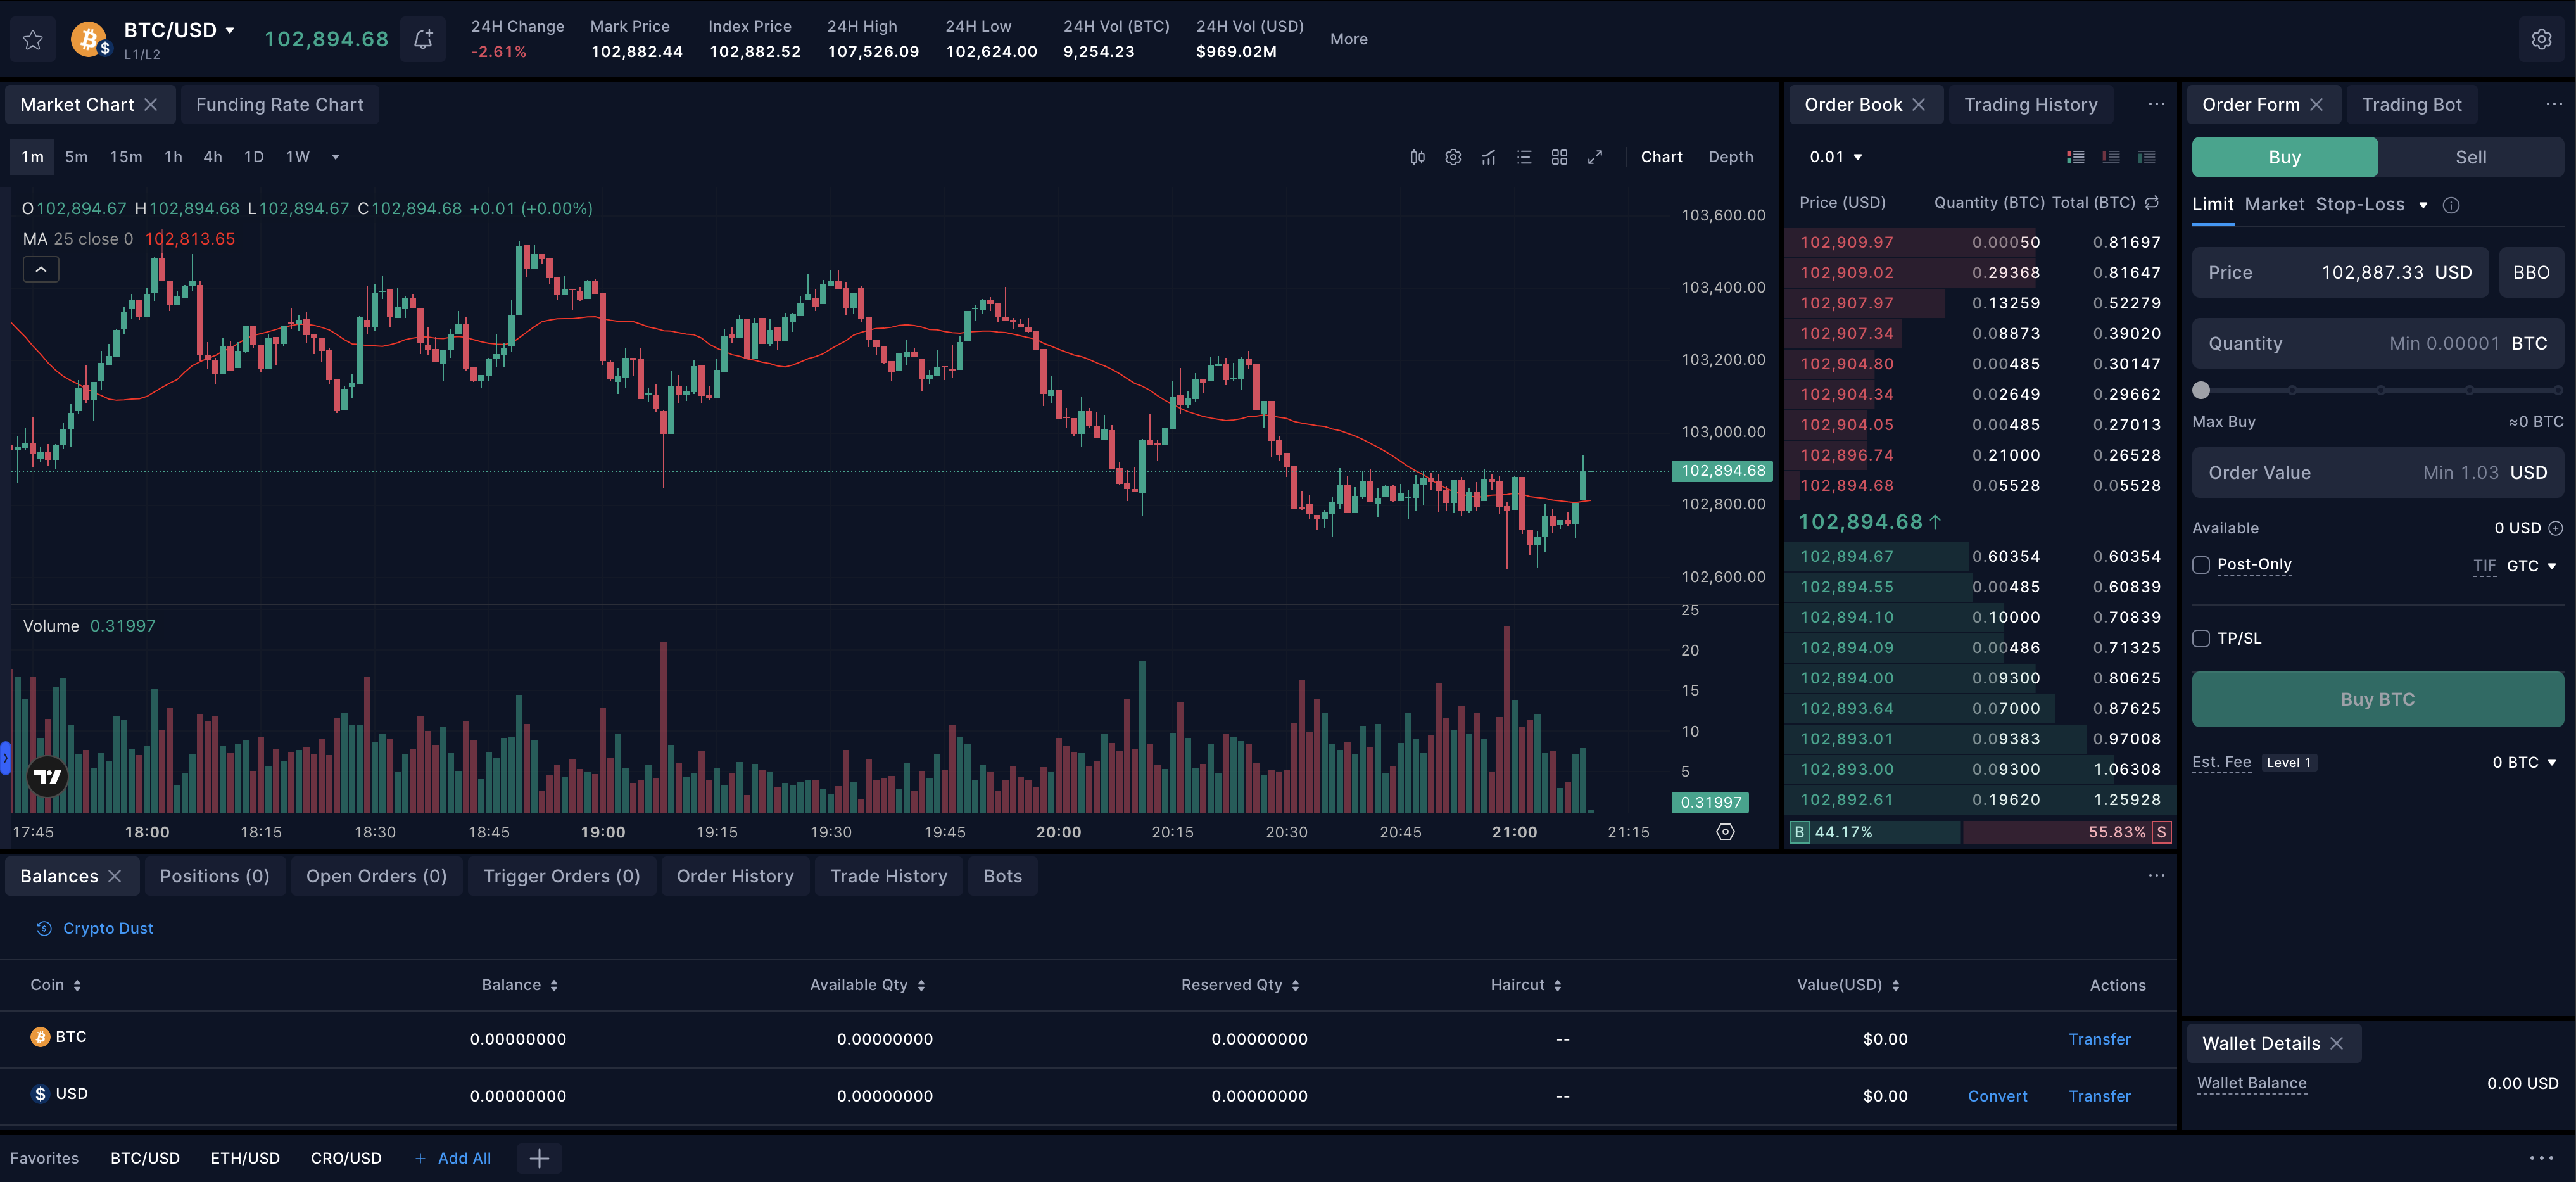2576x1182 pixels.
Task: Expand the chart to fullscreen
Action: (x=1596, y=157)
